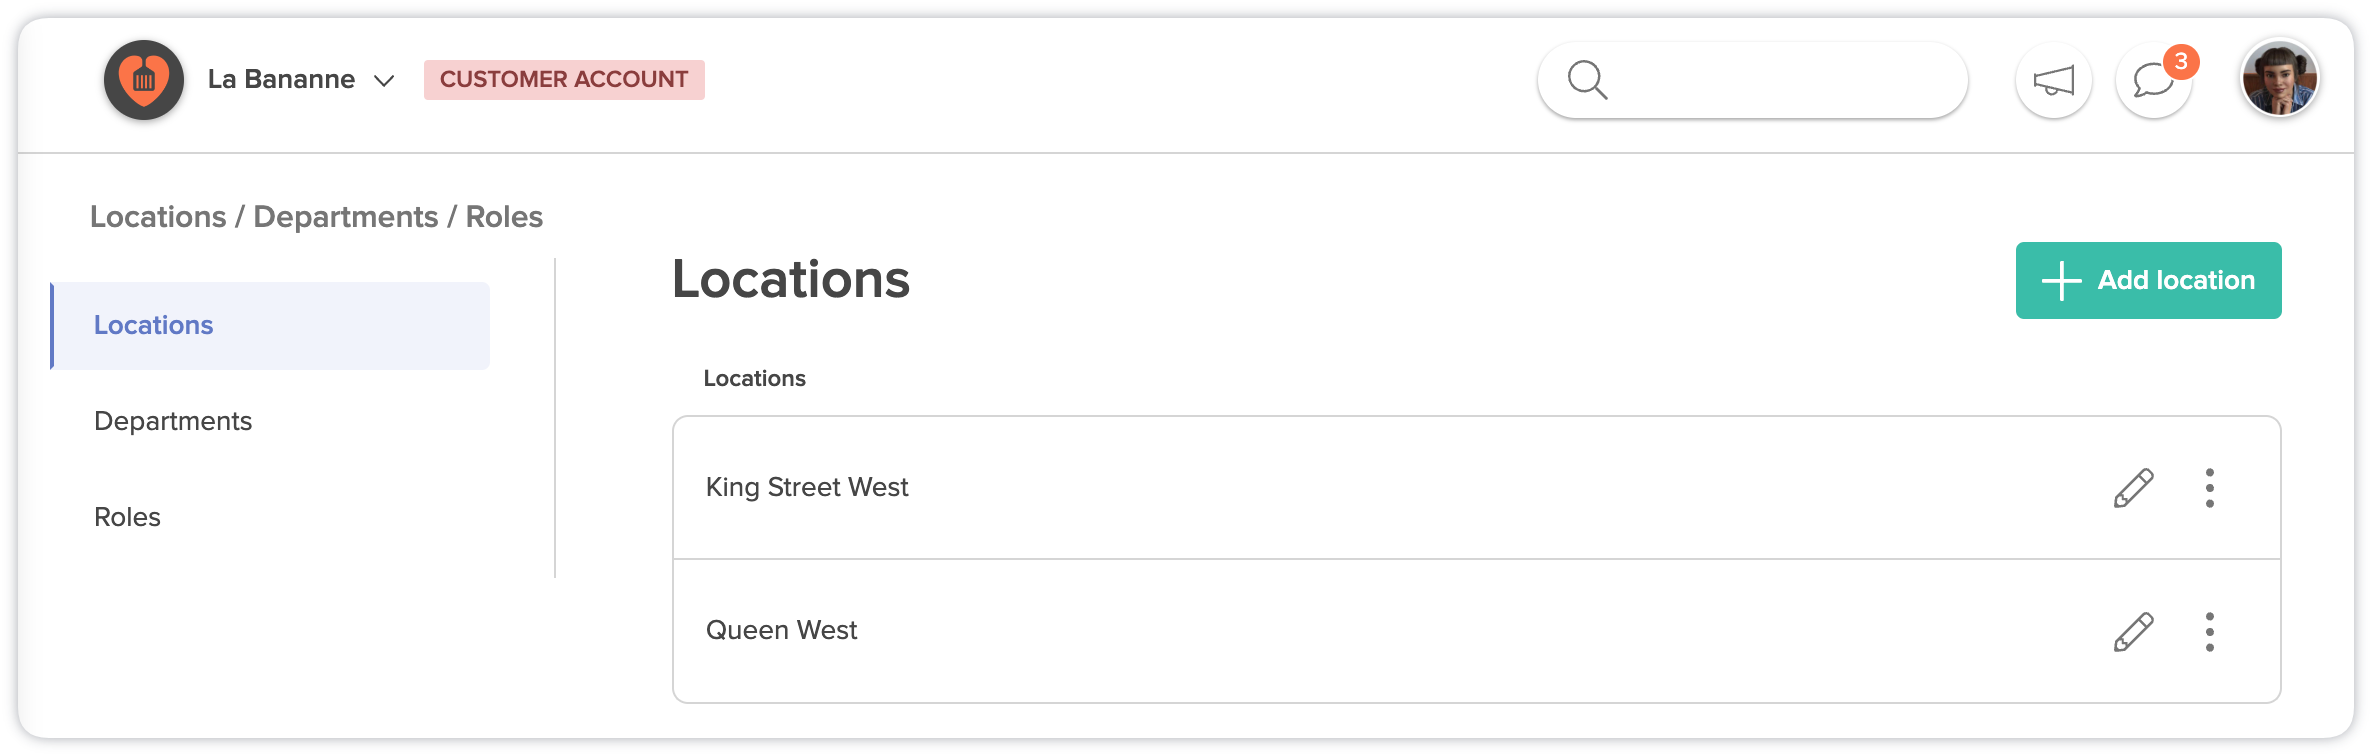
Task: Open more options for King Street West
Action: point(2209,488)
